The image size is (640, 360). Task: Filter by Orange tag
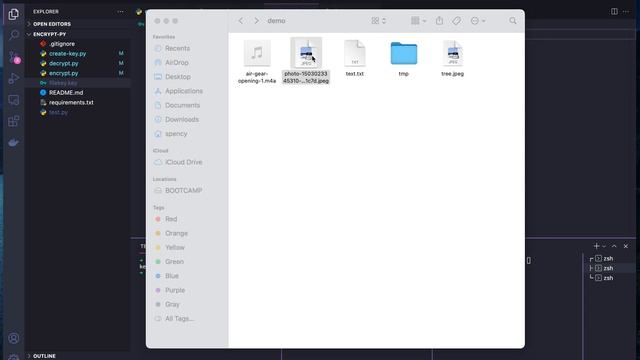(x=176, y=233)
